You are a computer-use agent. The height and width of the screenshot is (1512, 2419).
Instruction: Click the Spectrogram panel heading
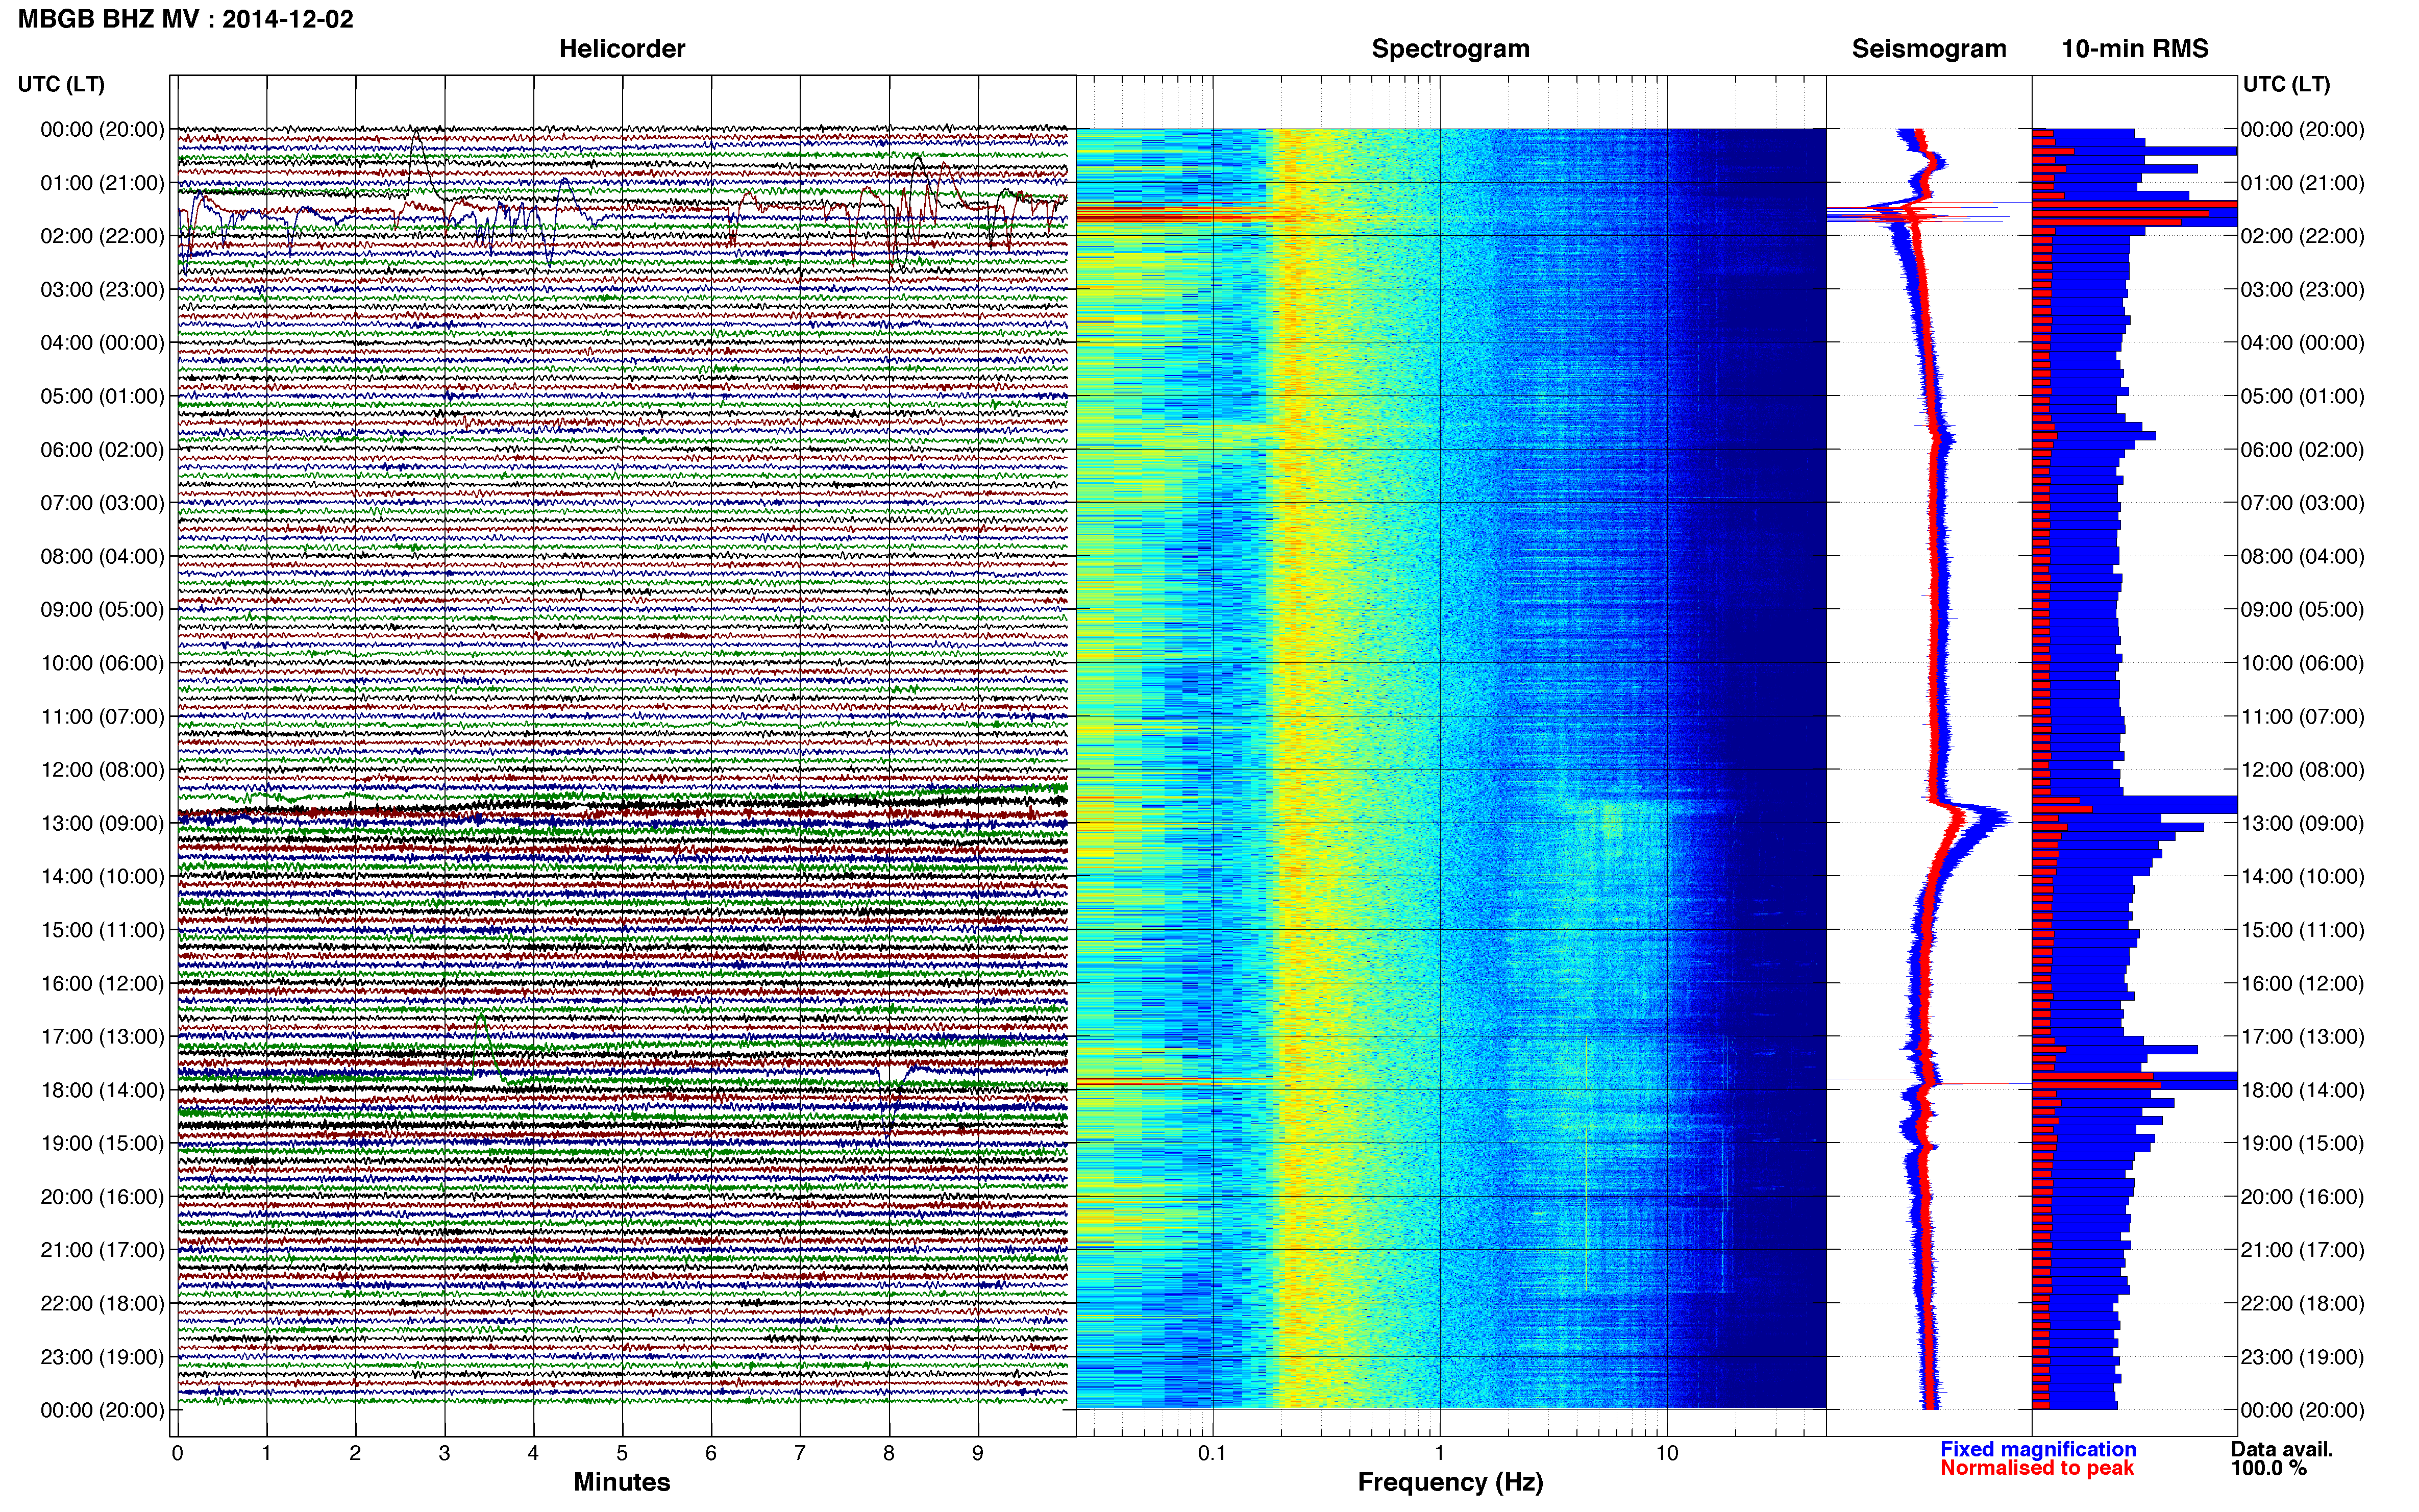click(x=1450, y=49)
